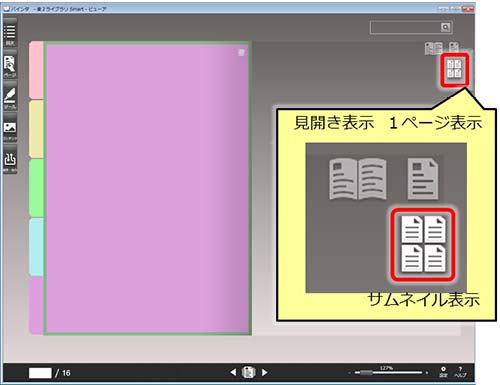
Task: Click inside the search text field
Action: click(406, 28)
